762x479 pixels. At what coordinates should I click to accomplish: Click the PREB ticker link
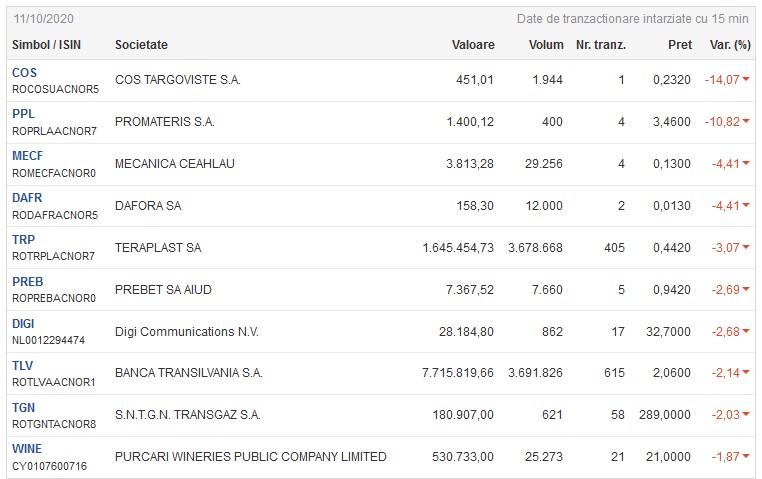[x=28, y=282]
